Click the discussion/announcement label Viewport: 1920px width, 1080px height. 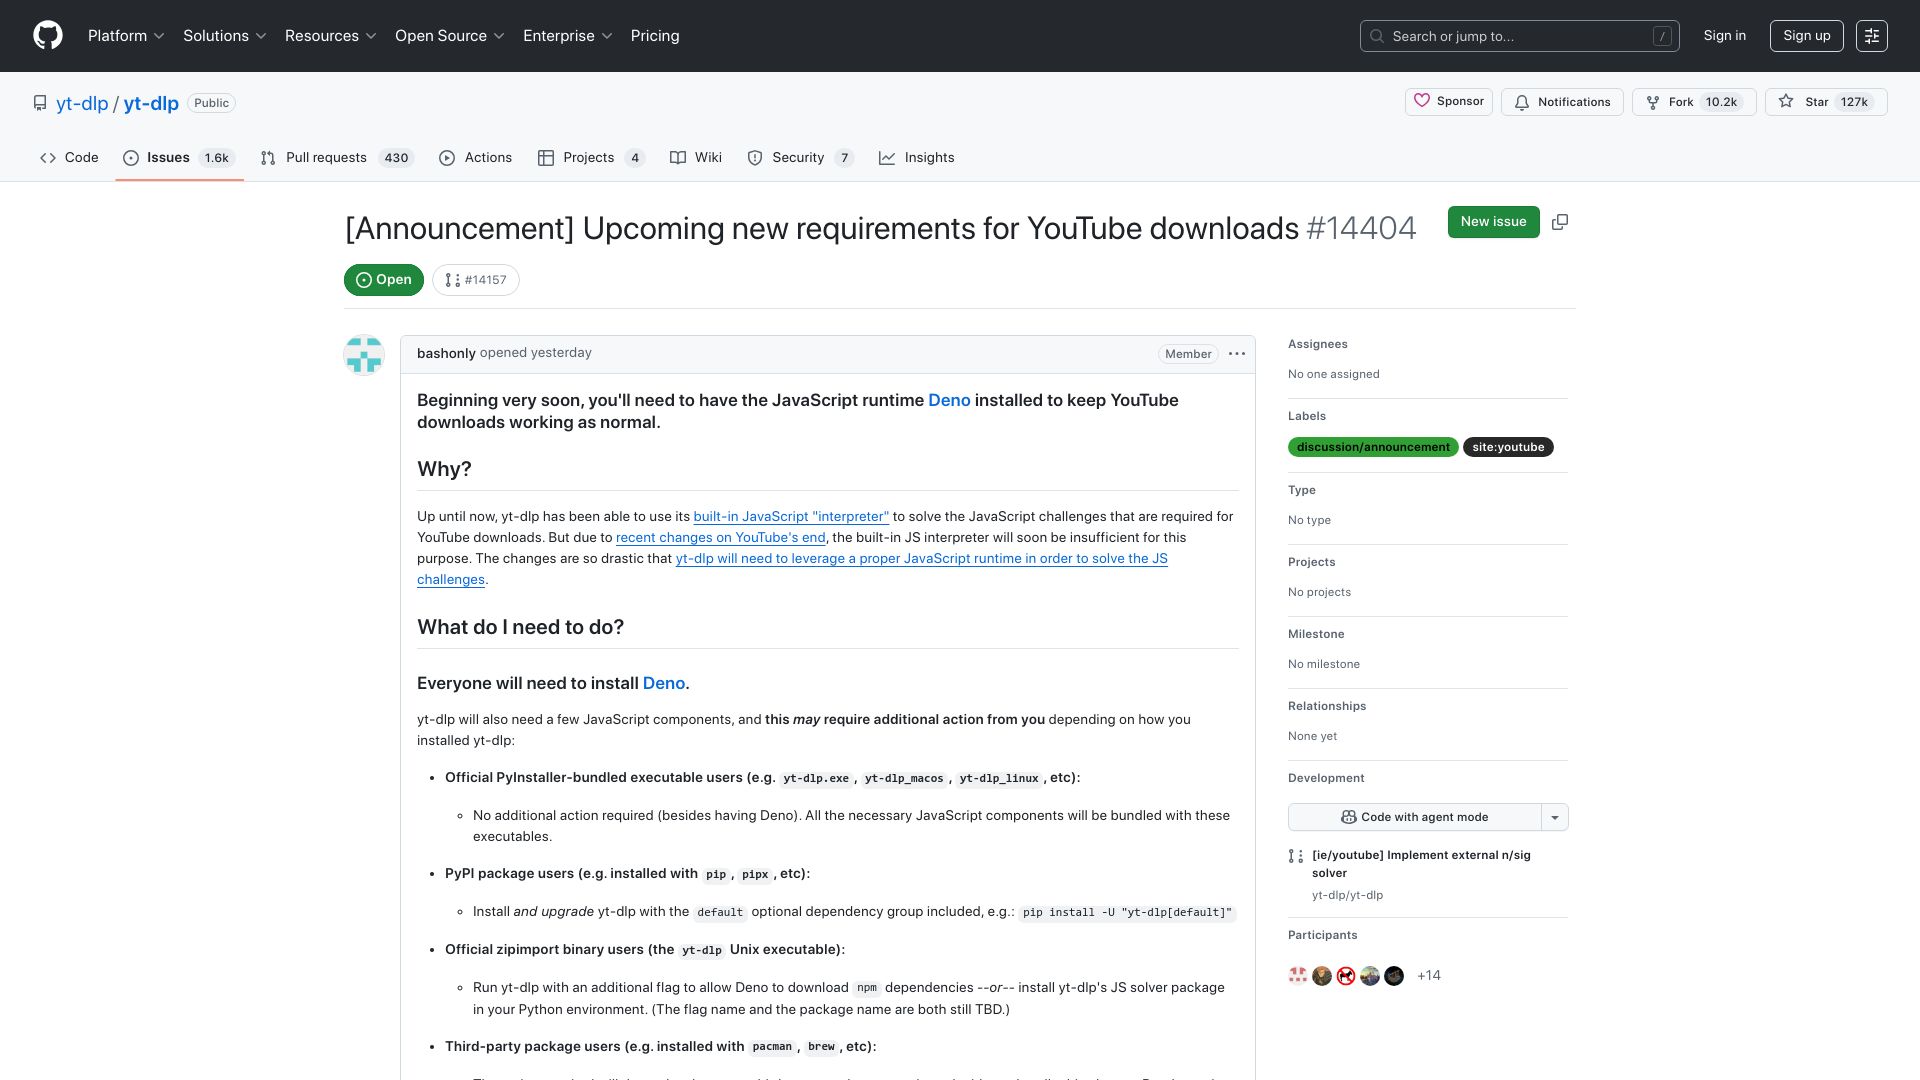[1373, 447]
